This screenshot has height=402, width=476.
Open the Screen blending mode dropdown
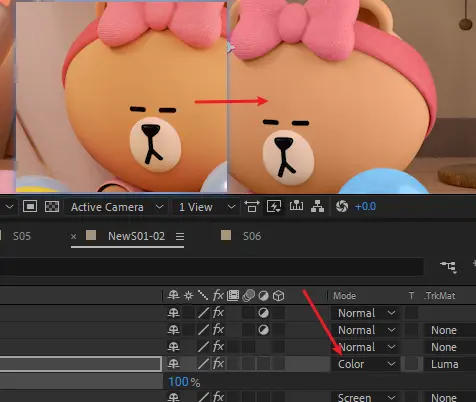pyautogui.click(x=366, y=397)
